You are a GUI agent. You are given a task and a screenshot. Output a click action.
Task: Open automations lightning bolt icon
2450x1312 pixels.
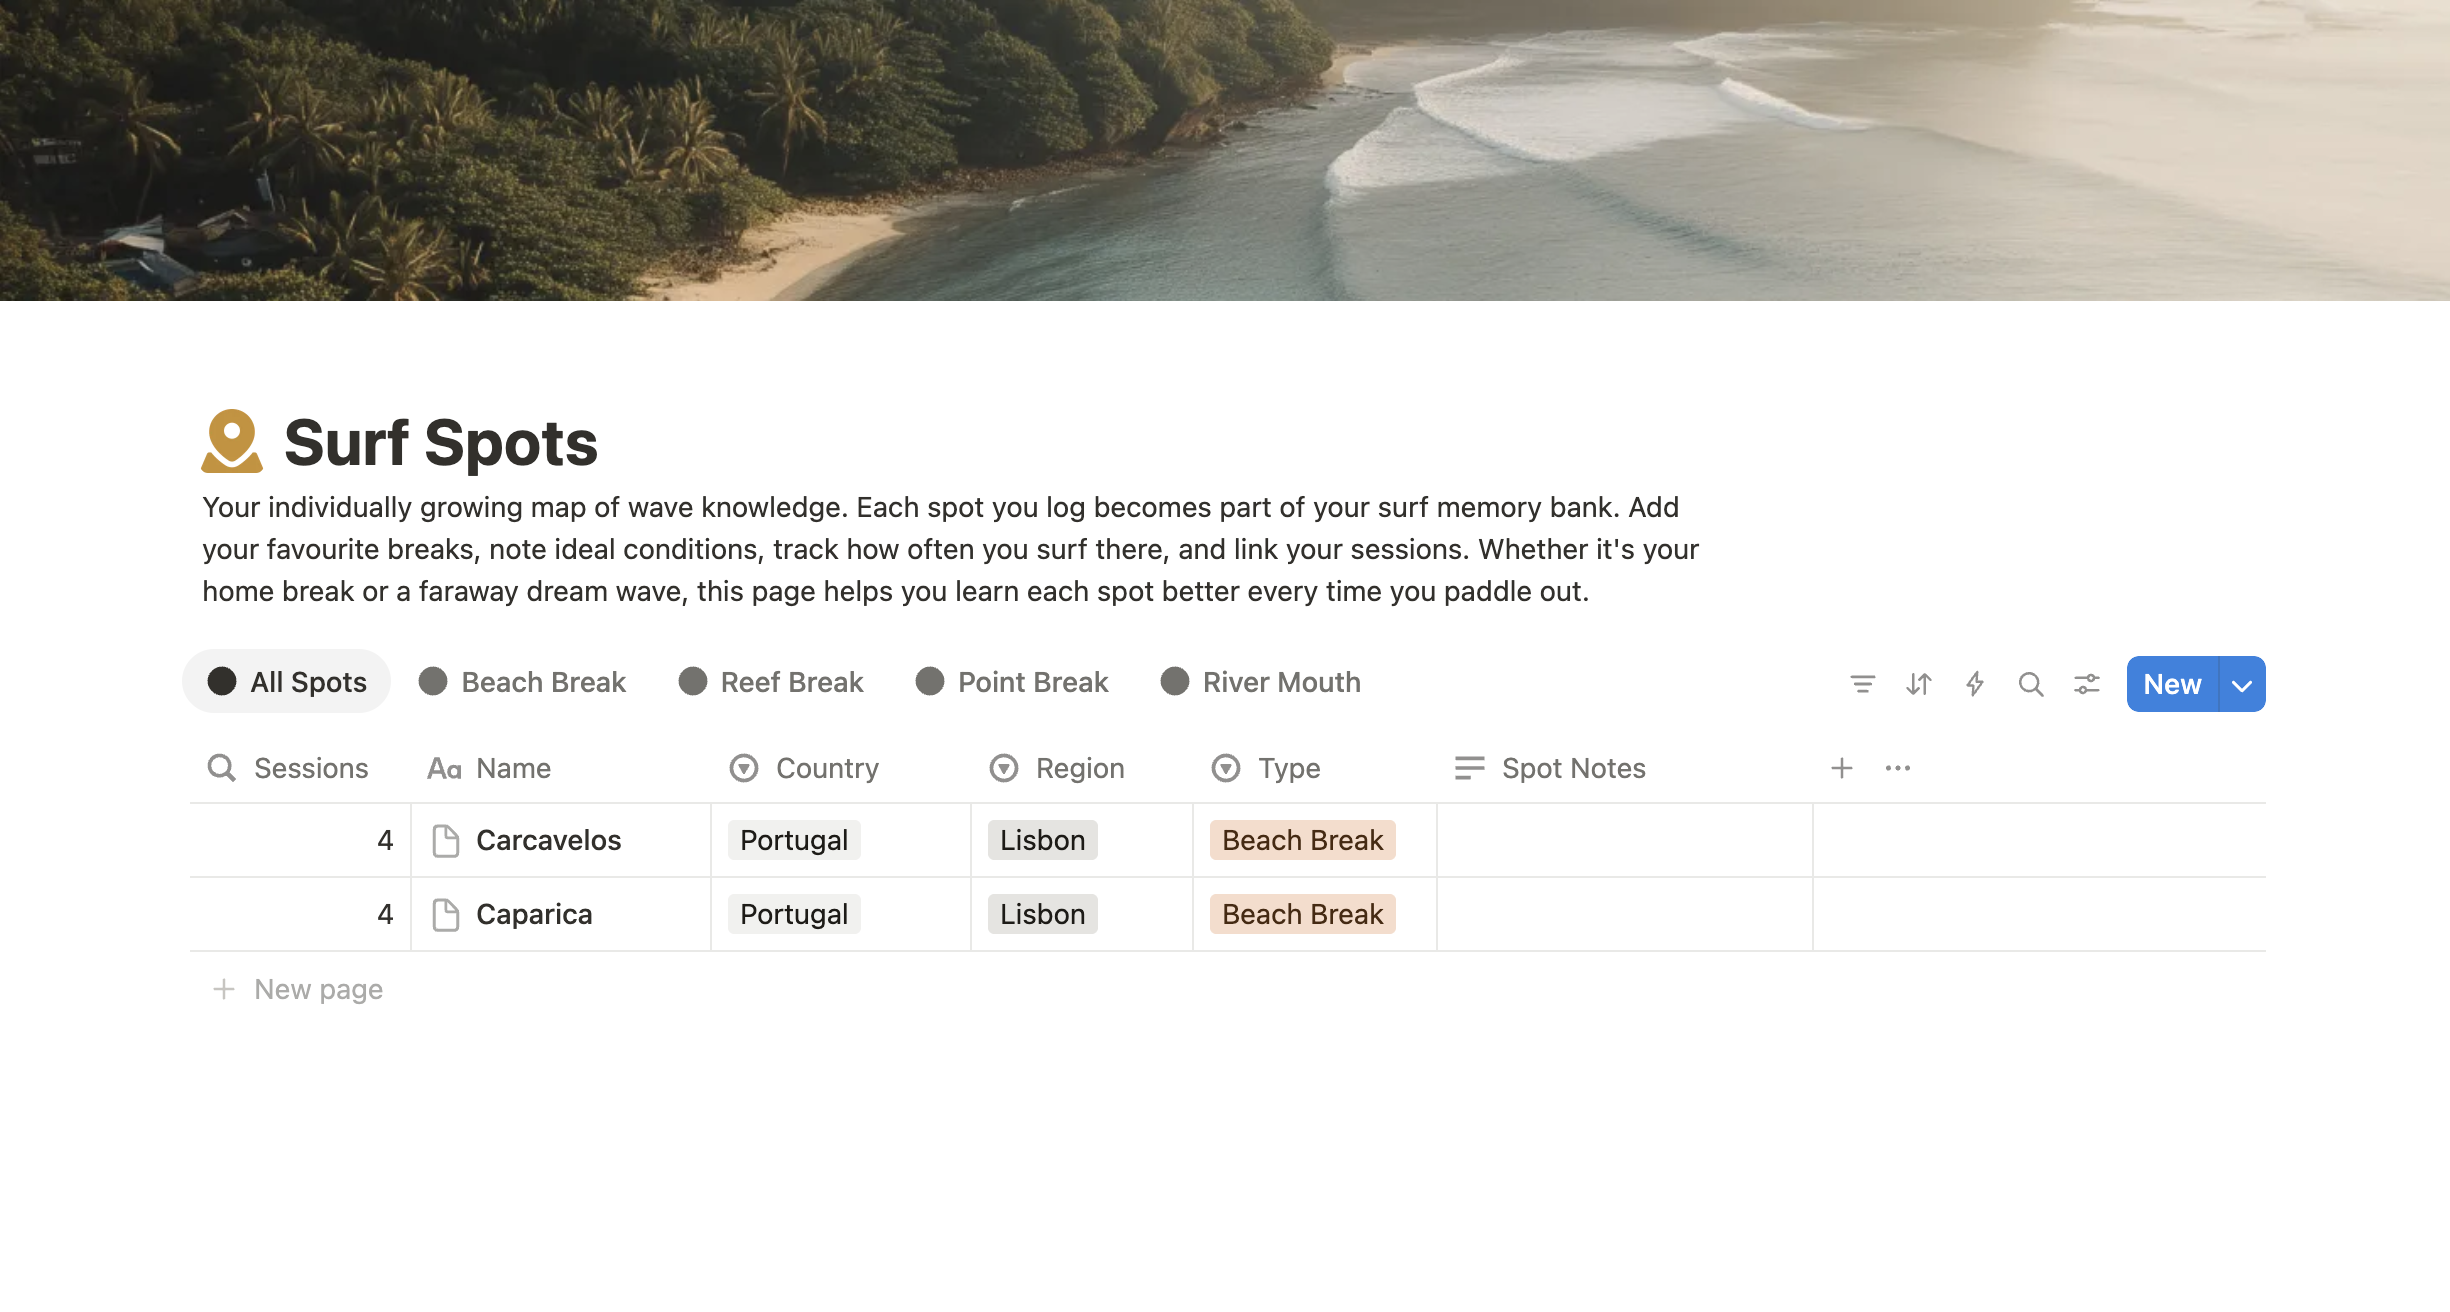1974,684
